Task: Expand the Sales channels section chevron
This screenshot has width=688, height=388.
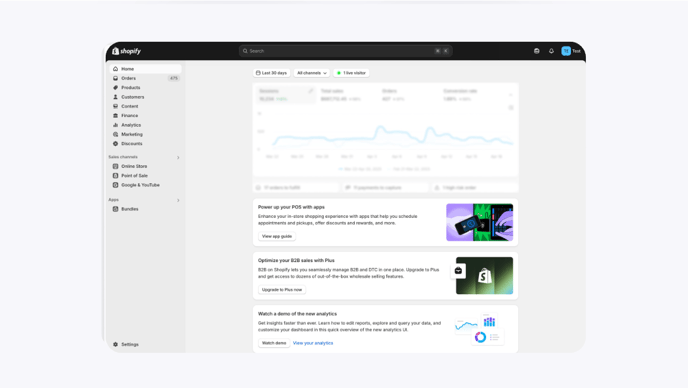Action: pyautogui.click(x=178, y=157)
